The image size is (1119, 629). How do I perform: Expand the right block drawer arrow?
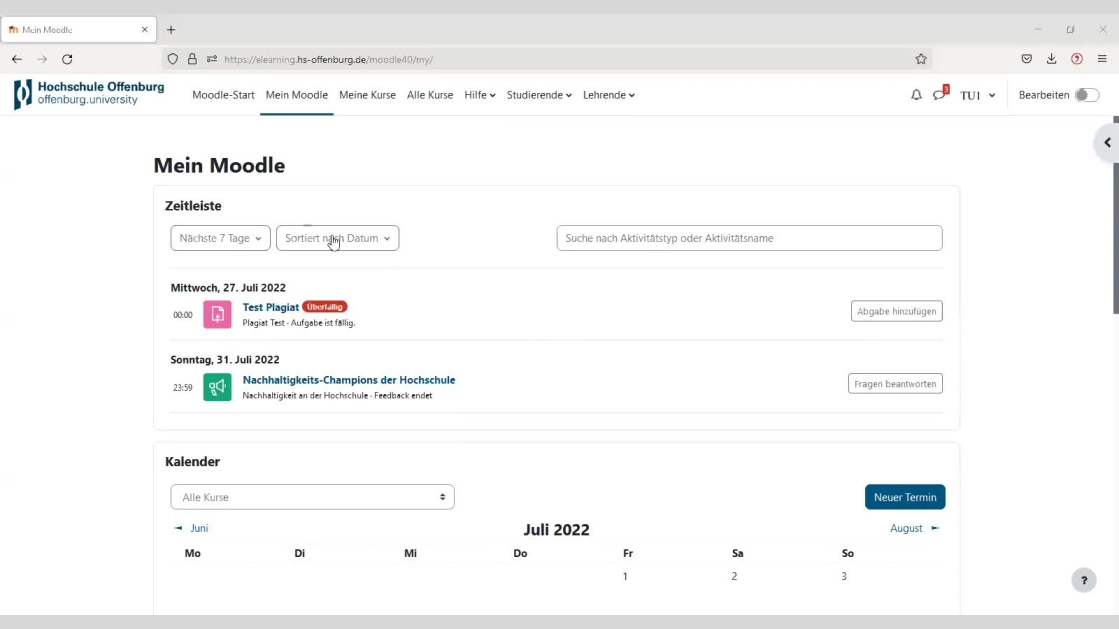pos(1106,143)
